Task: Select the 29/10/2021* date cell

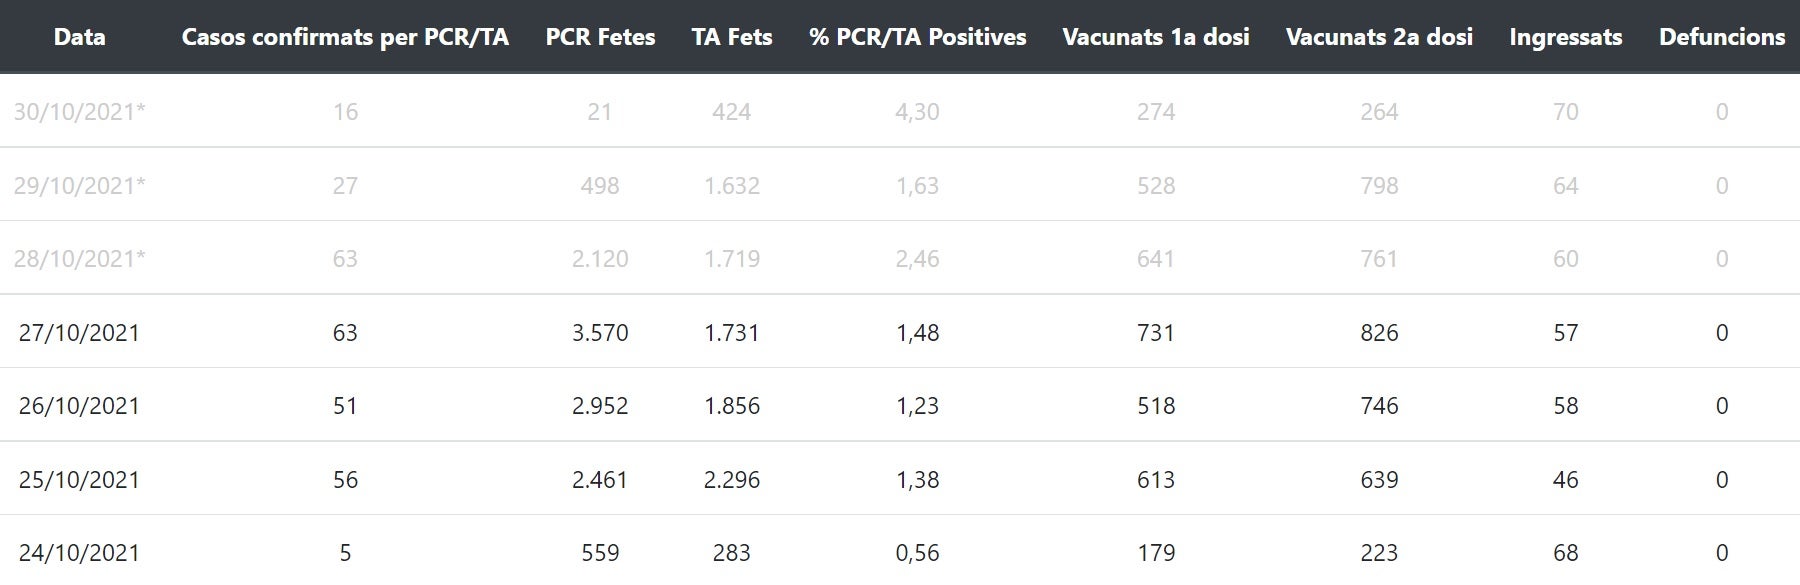Action: click(79, 186)
